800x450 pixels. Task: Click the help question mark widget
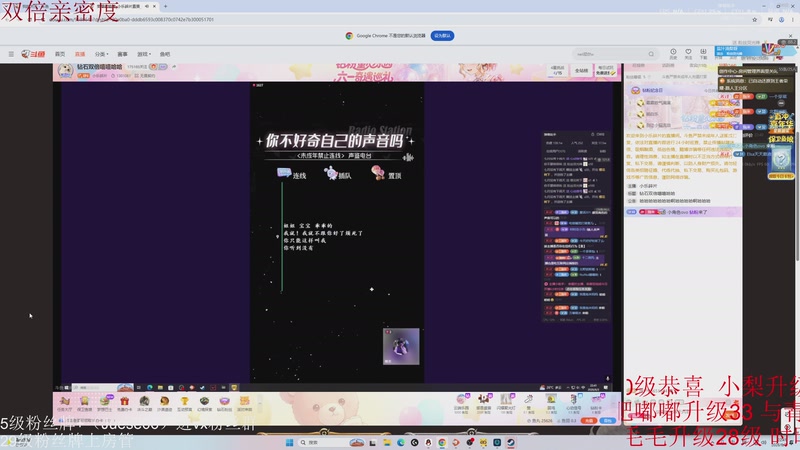(781, 161)
